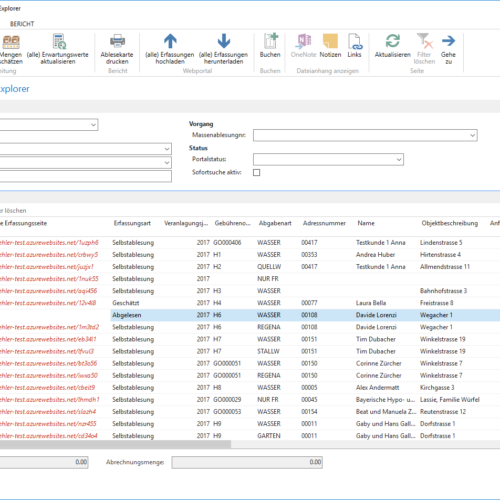The image size is (500, 500).
Task: Click the empty text field under left dropdowns
Action: click(86, 176)
